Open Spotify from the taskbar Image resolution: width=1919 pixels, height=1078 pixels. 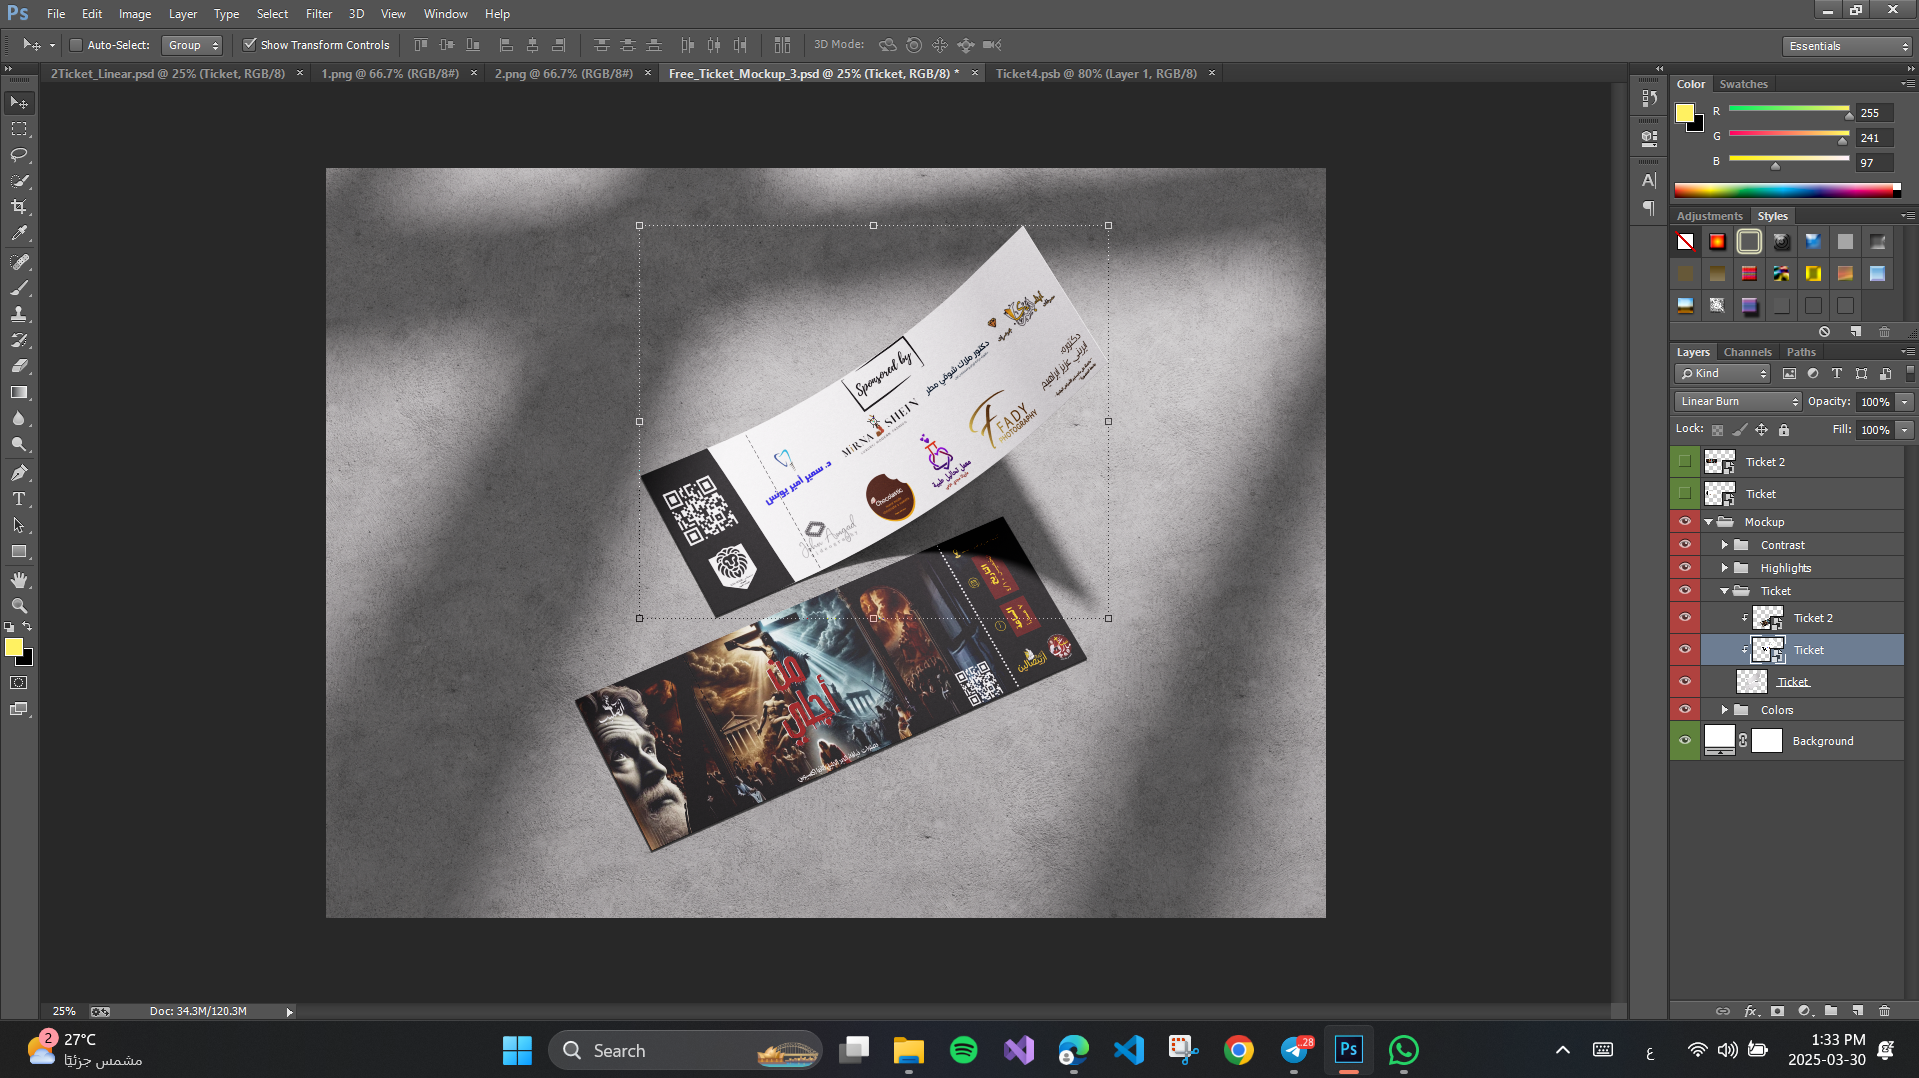coord(963,1050)
